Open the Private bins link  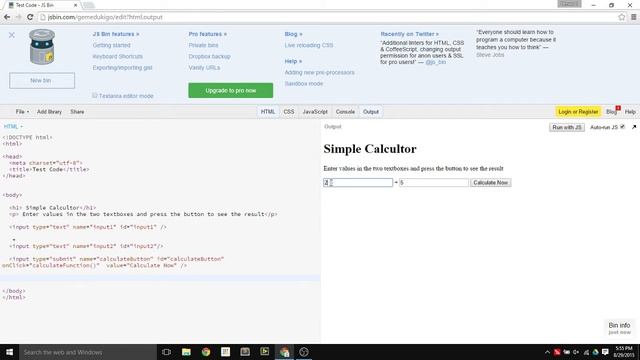203,45
